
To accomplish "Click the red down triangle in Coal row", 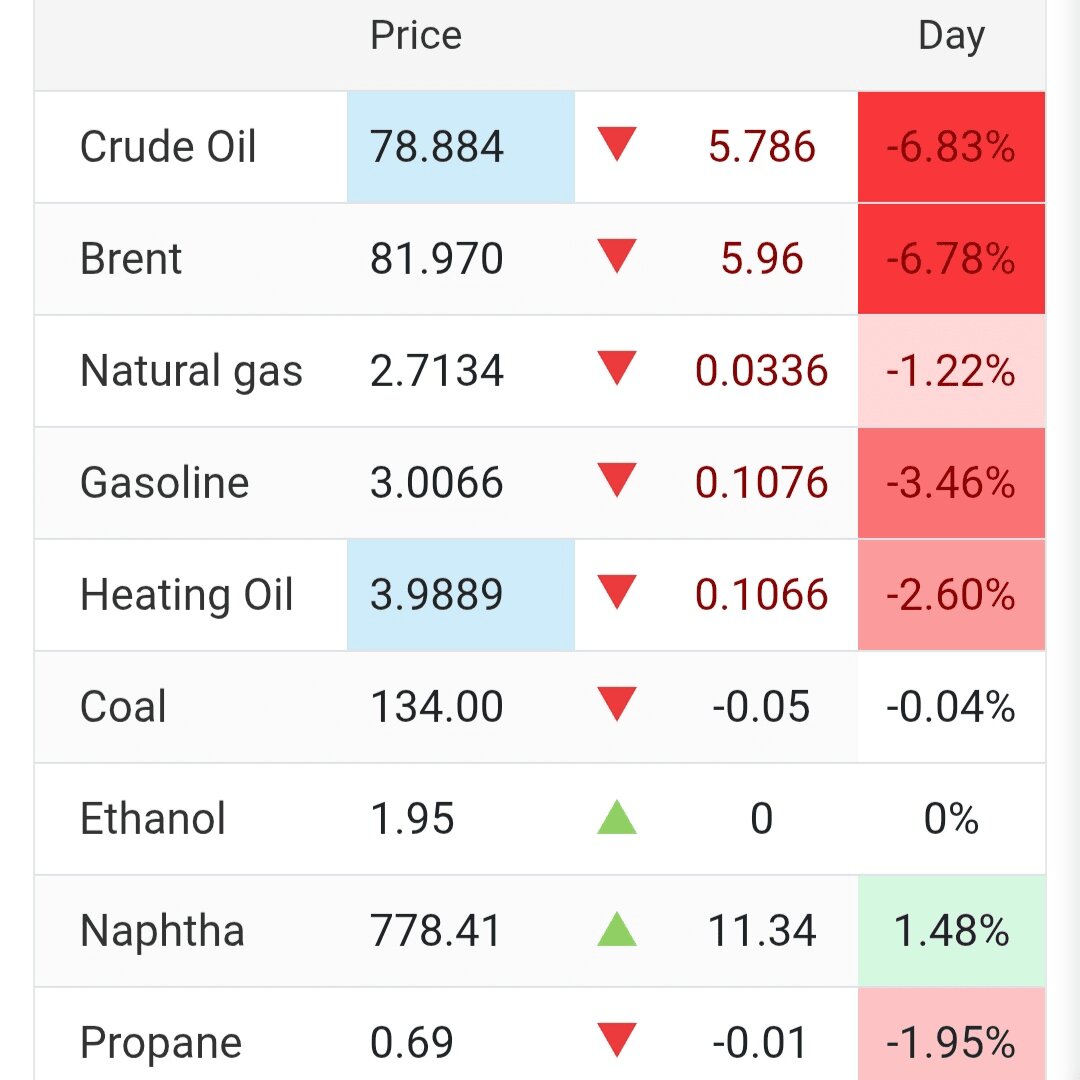I will (x=616, y=704).
